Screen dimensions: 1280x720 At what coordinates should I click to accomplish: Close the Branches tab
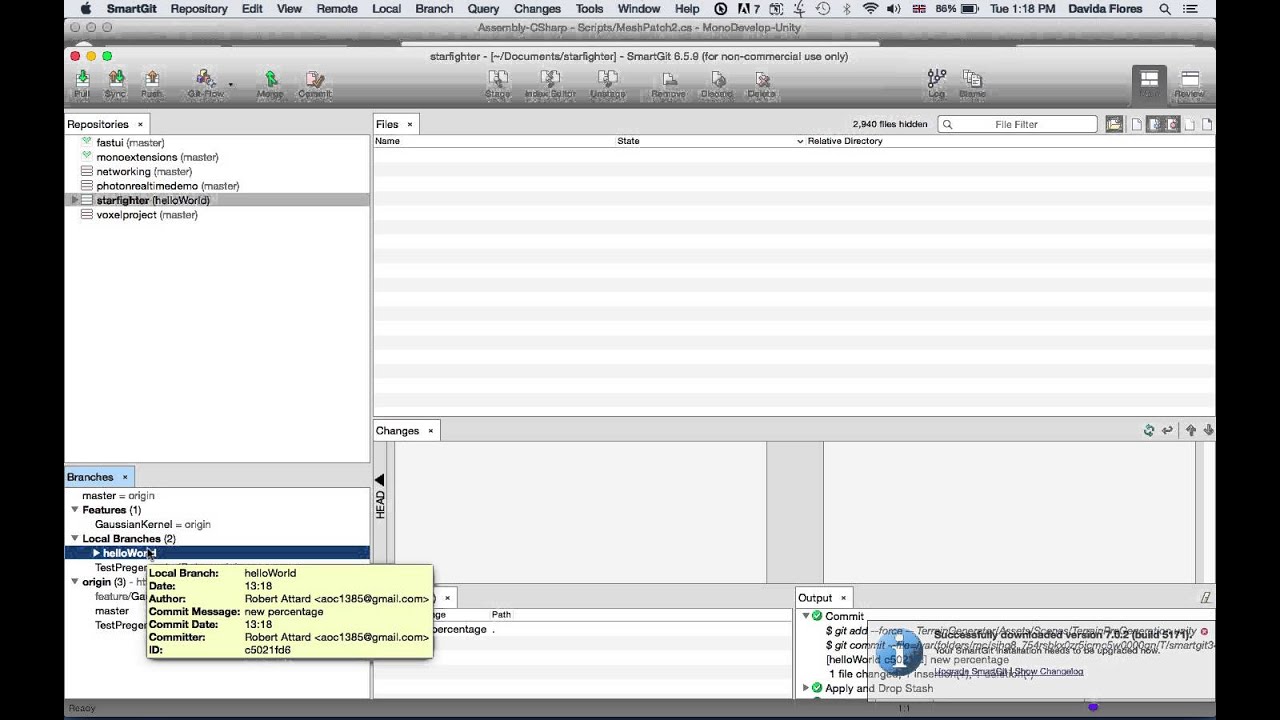pos(124,477)
